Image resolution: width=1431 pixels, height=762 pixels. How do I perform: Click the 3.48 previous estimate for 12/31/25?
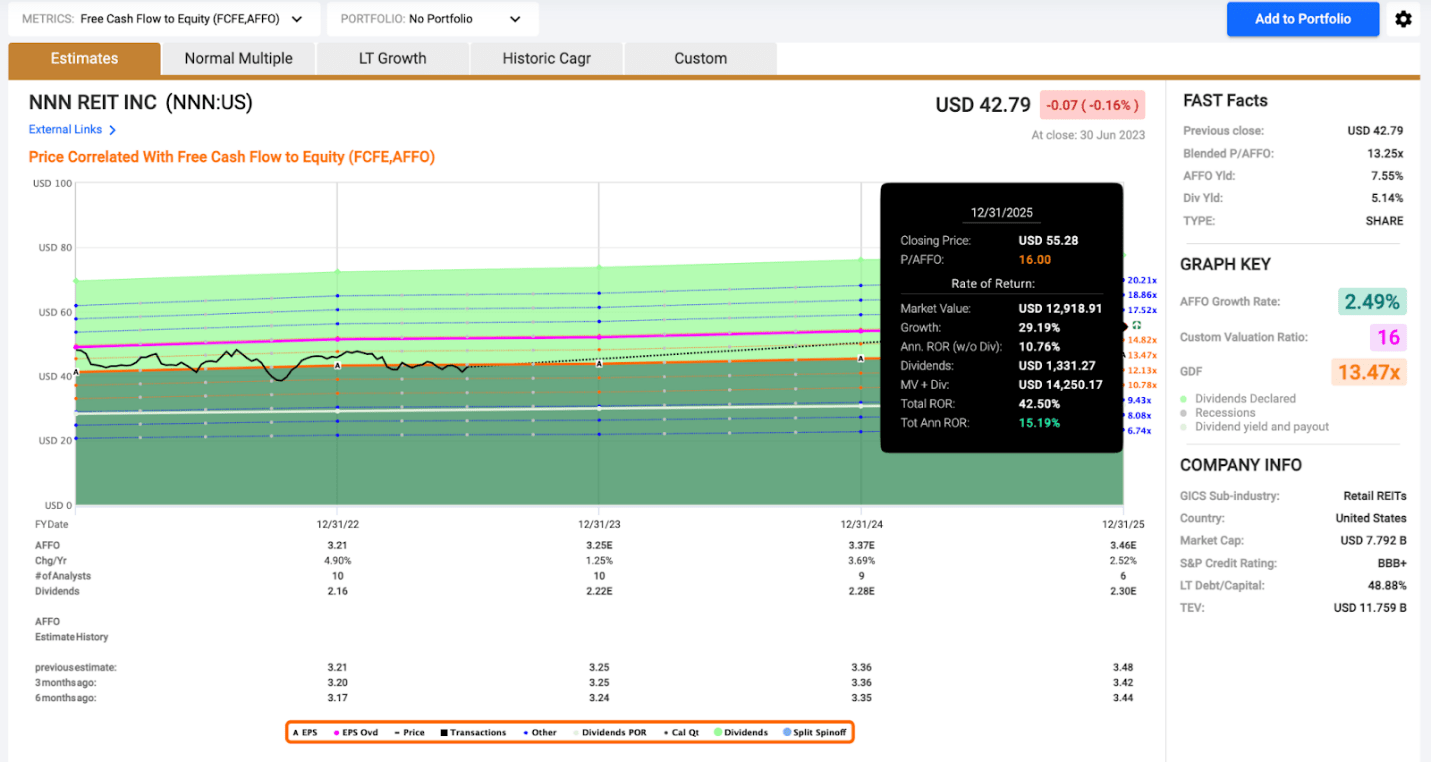pos(1122,667)
